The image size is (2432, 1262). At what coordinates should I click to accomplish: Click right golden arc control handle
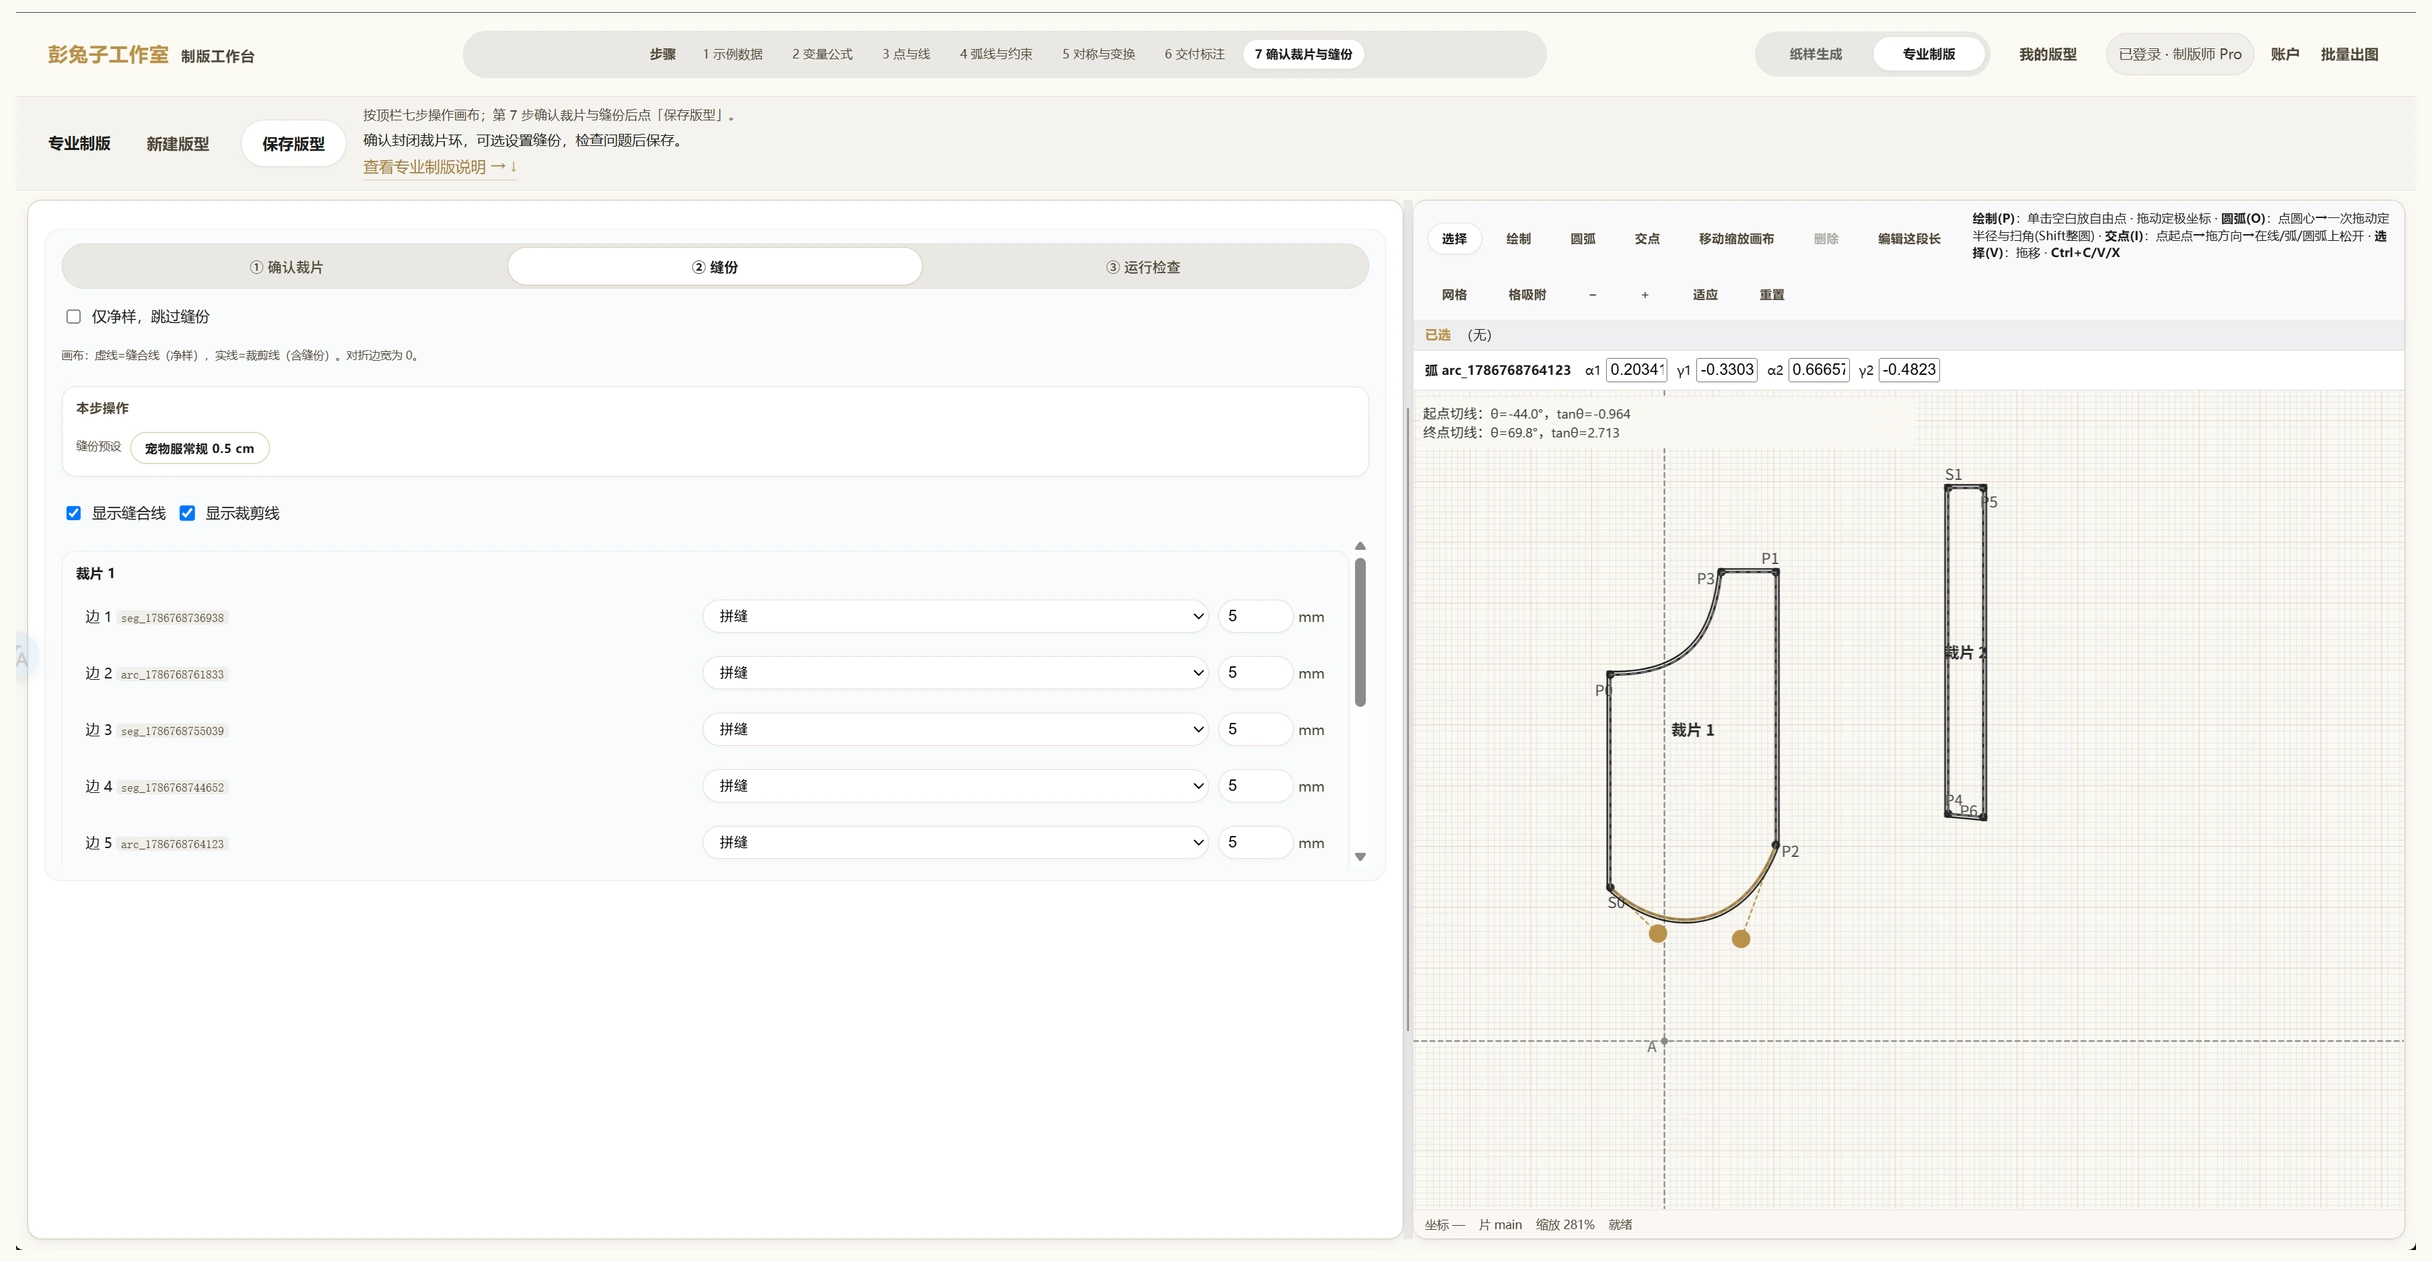[1741, 939]
